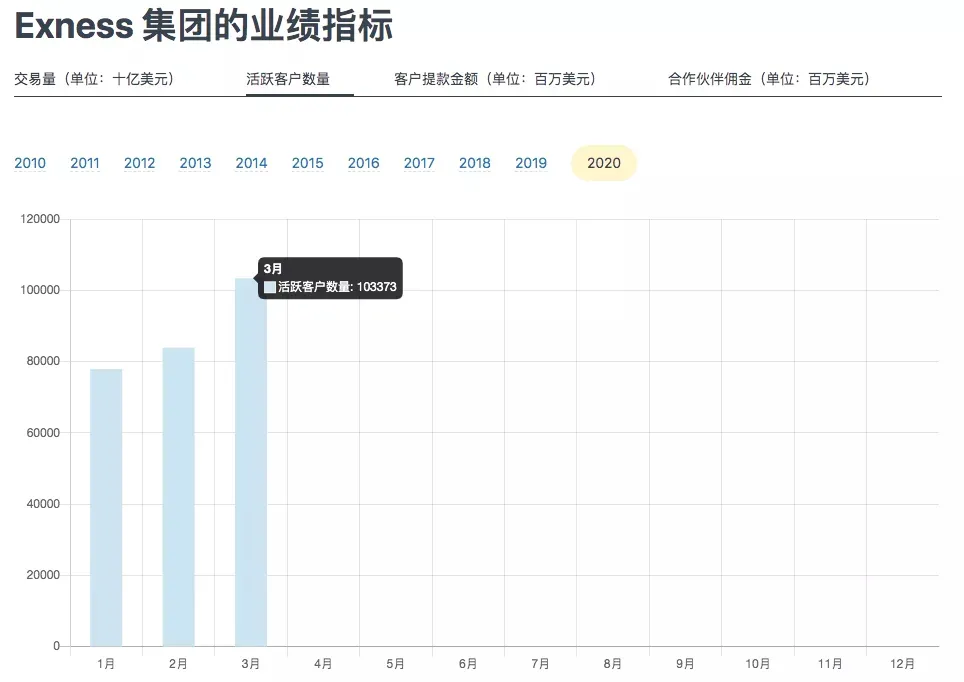Select year 2010
The image size is (964, 682).
tap(30, 163)
